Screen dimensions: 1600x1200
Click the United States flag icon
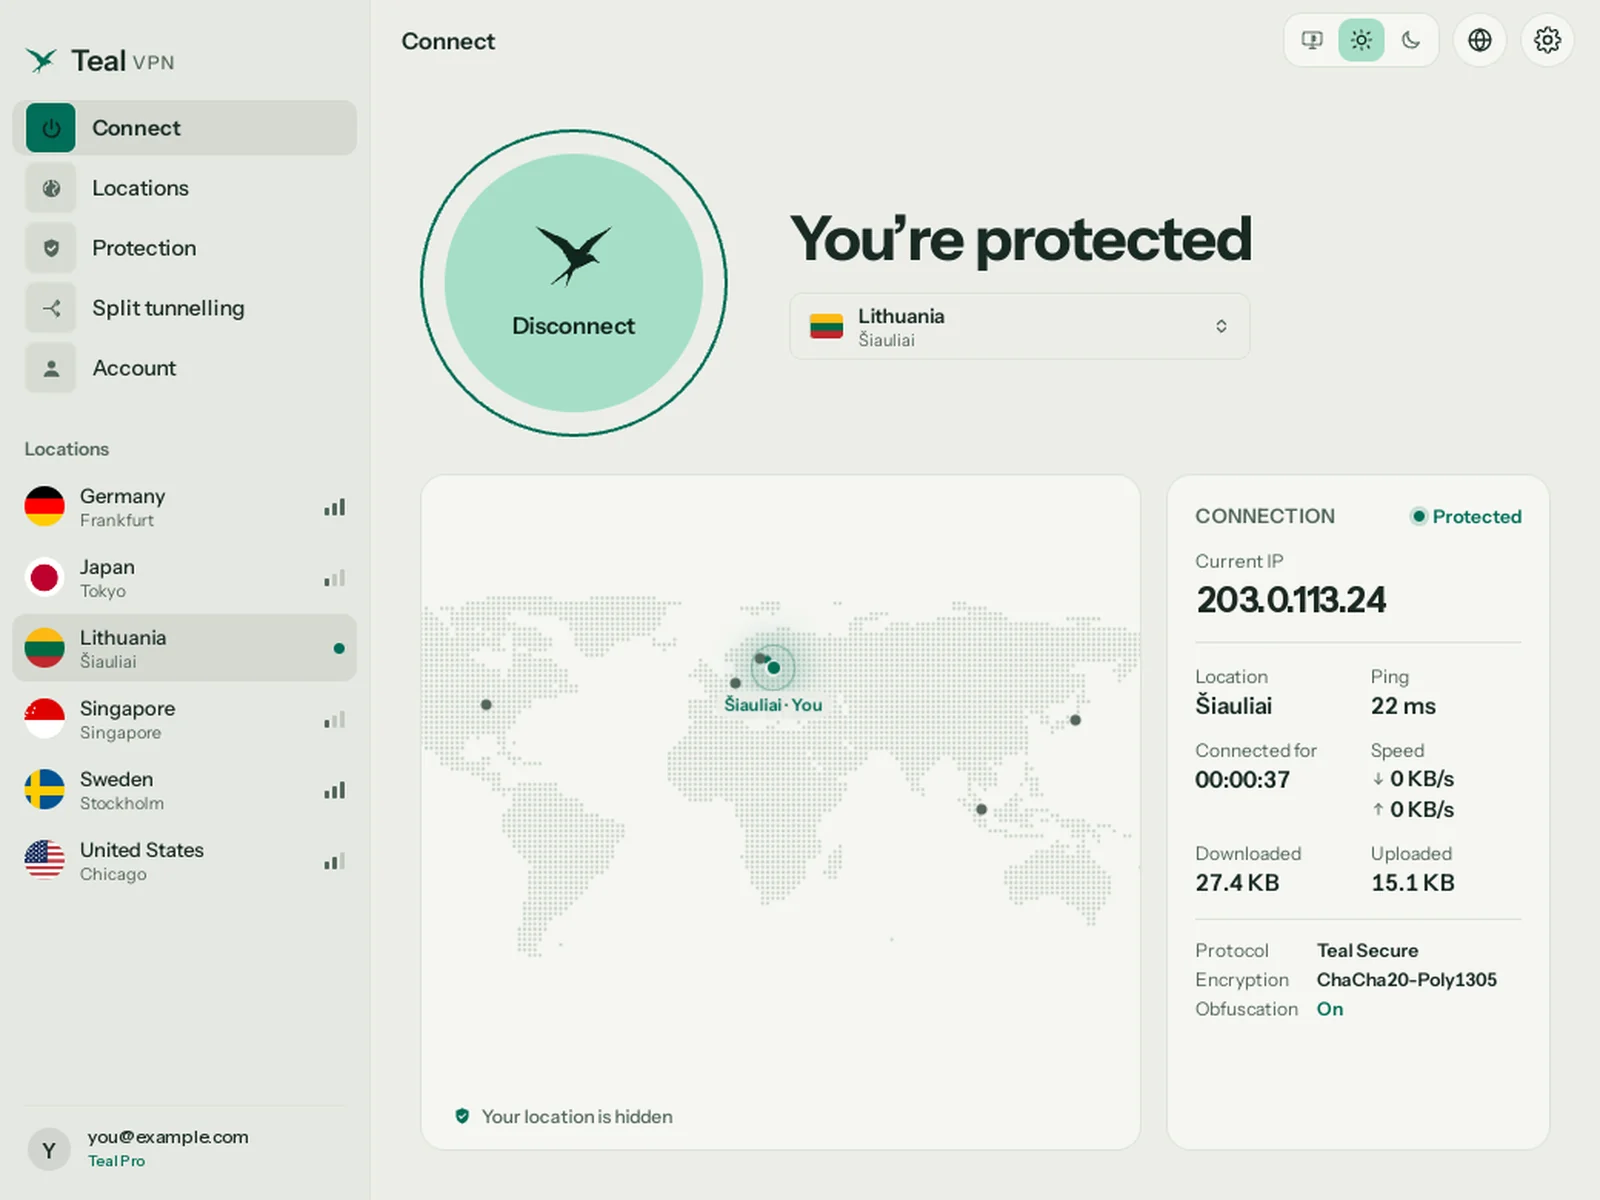click(x=45, y=860)
